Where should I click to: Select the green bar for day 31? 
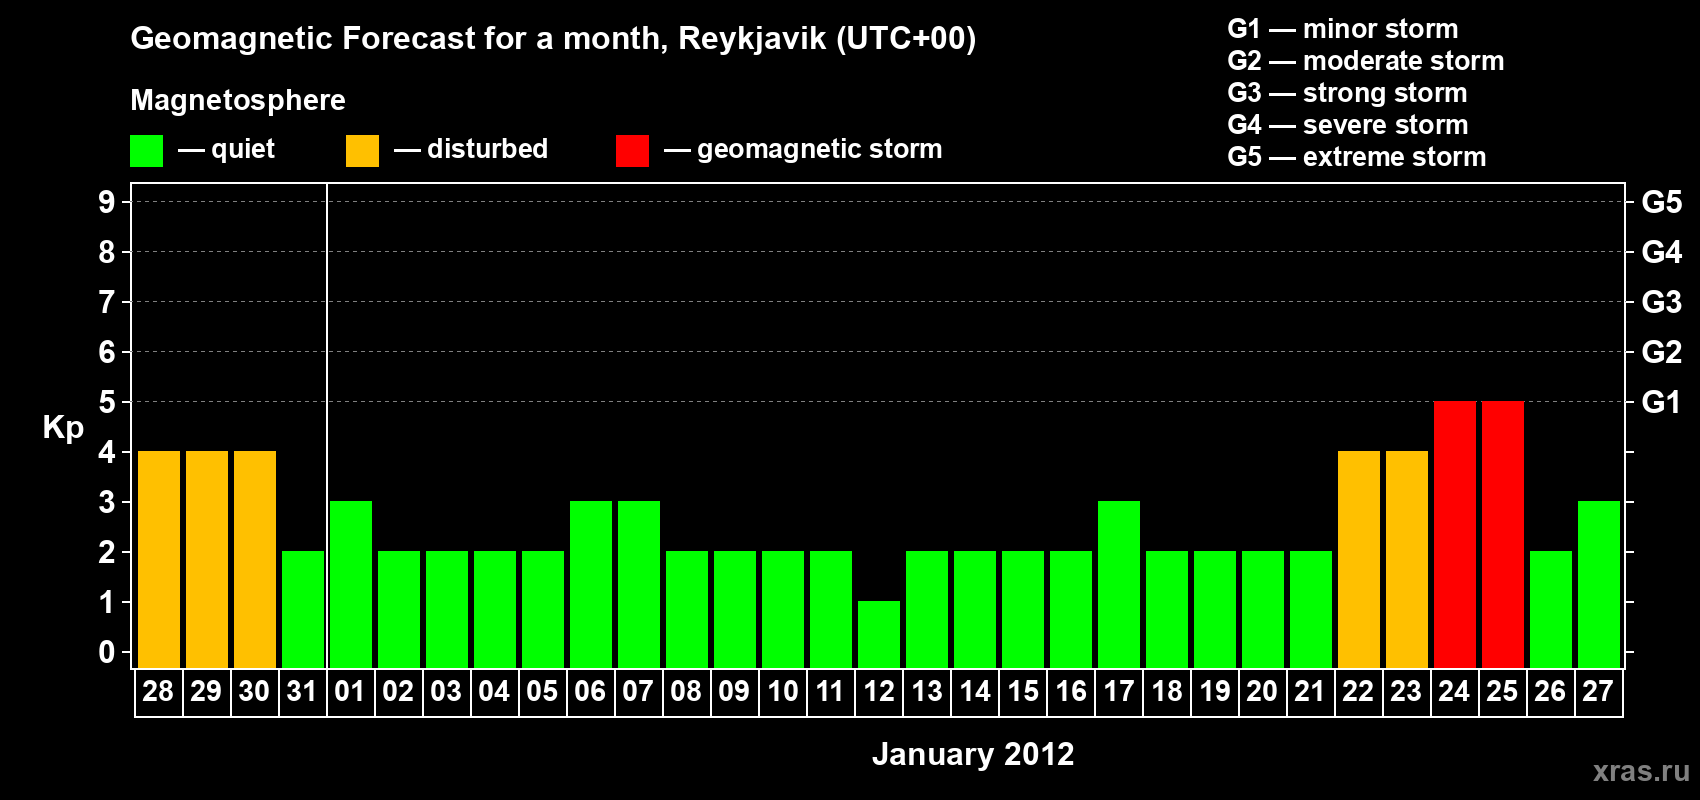coord(303,609)
